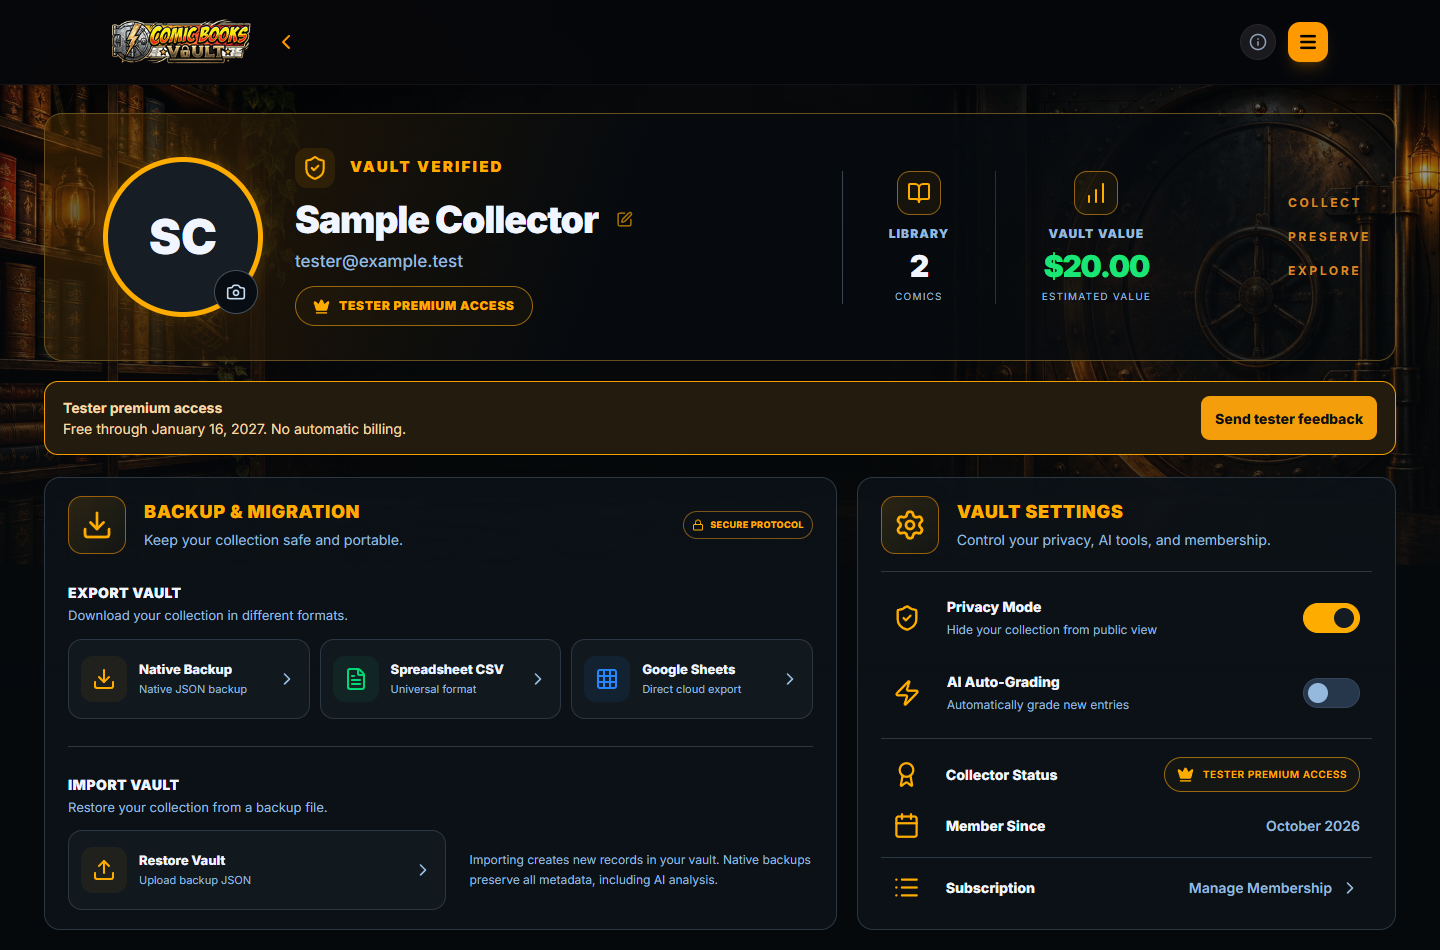Click the Member Since calendar icon
1440x950 pixels.
907,826
